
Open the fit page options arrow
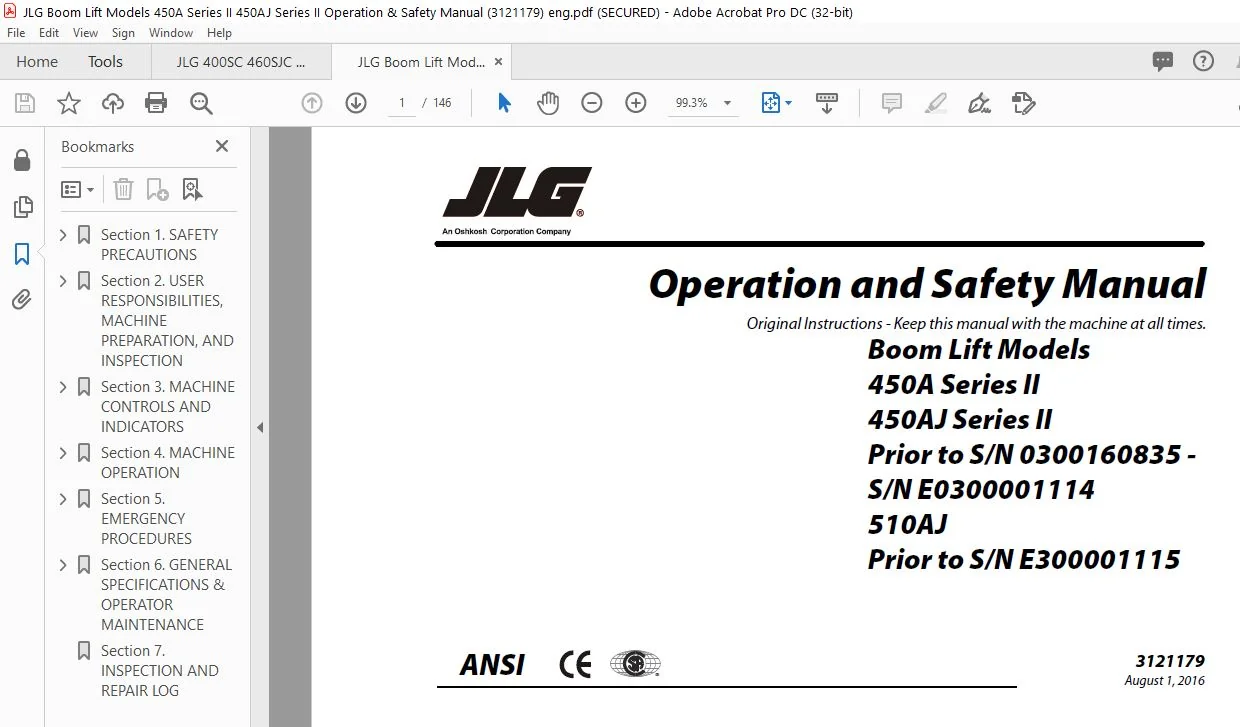(788, 103)
